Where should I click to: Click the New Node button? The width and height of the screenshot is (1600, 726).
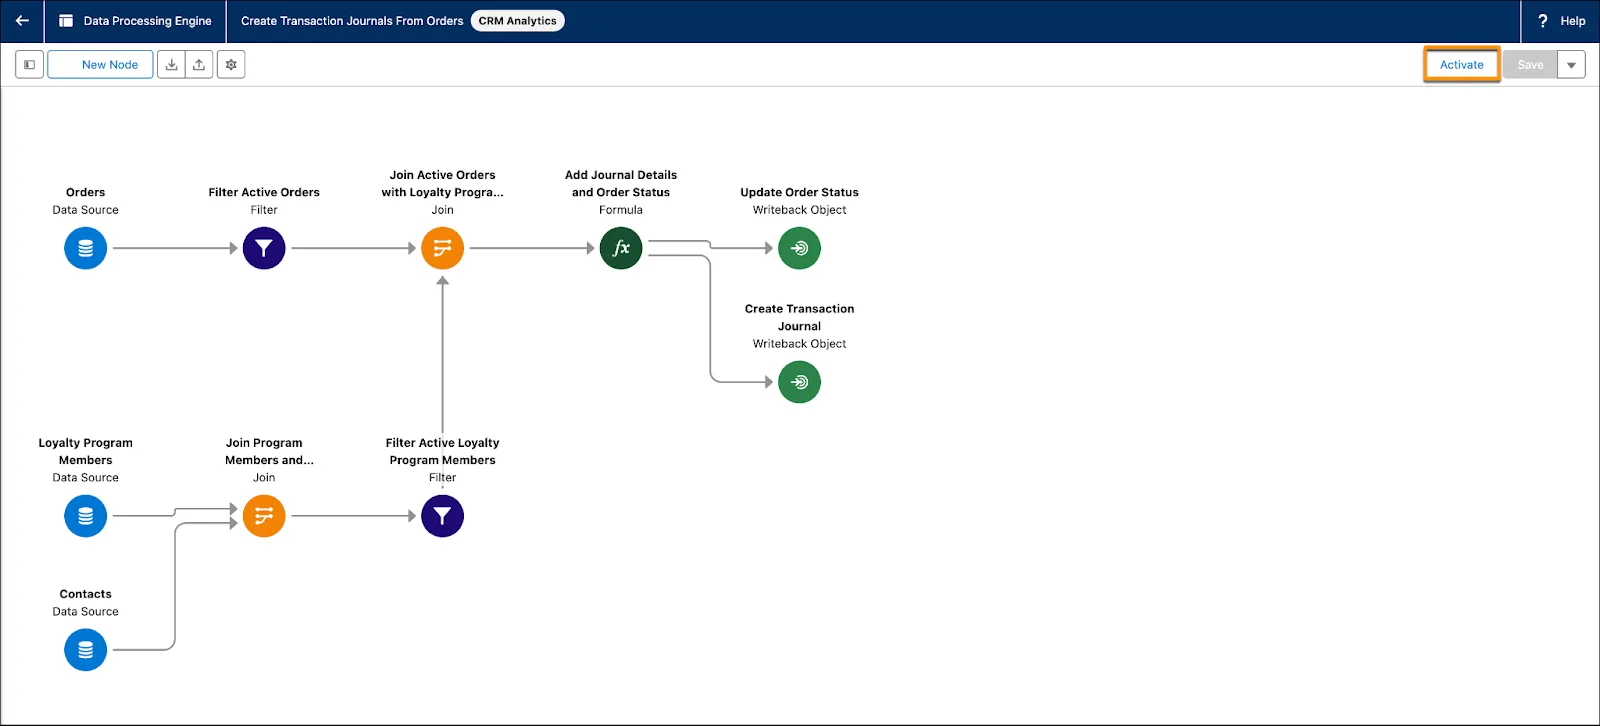[x=100, y=65]
